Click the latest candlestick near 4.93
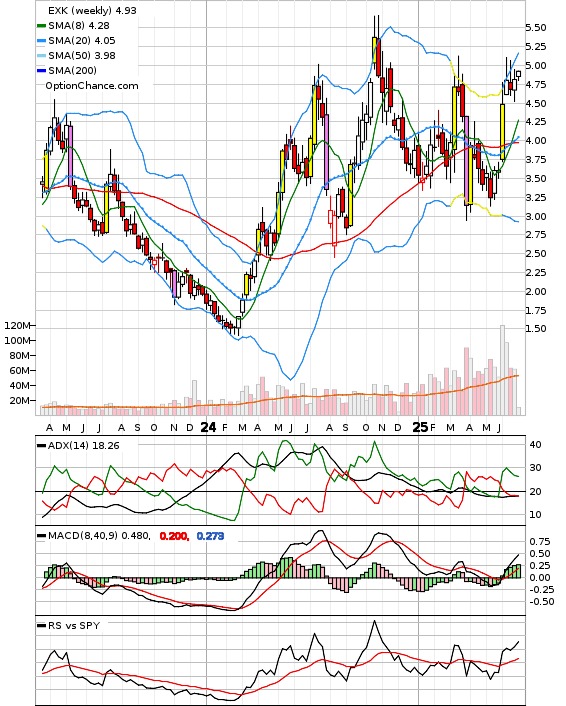The image size is (566, 706). (x=519, y=74)
